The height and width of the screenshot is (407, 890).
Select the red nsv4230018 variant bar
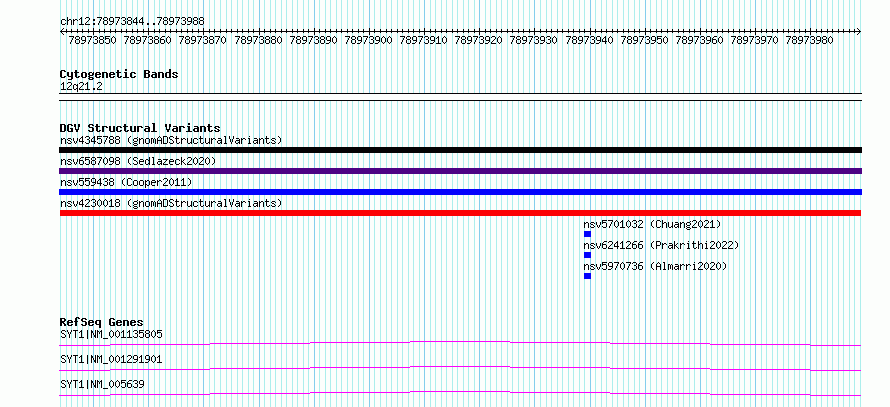[x=460, y=213]
